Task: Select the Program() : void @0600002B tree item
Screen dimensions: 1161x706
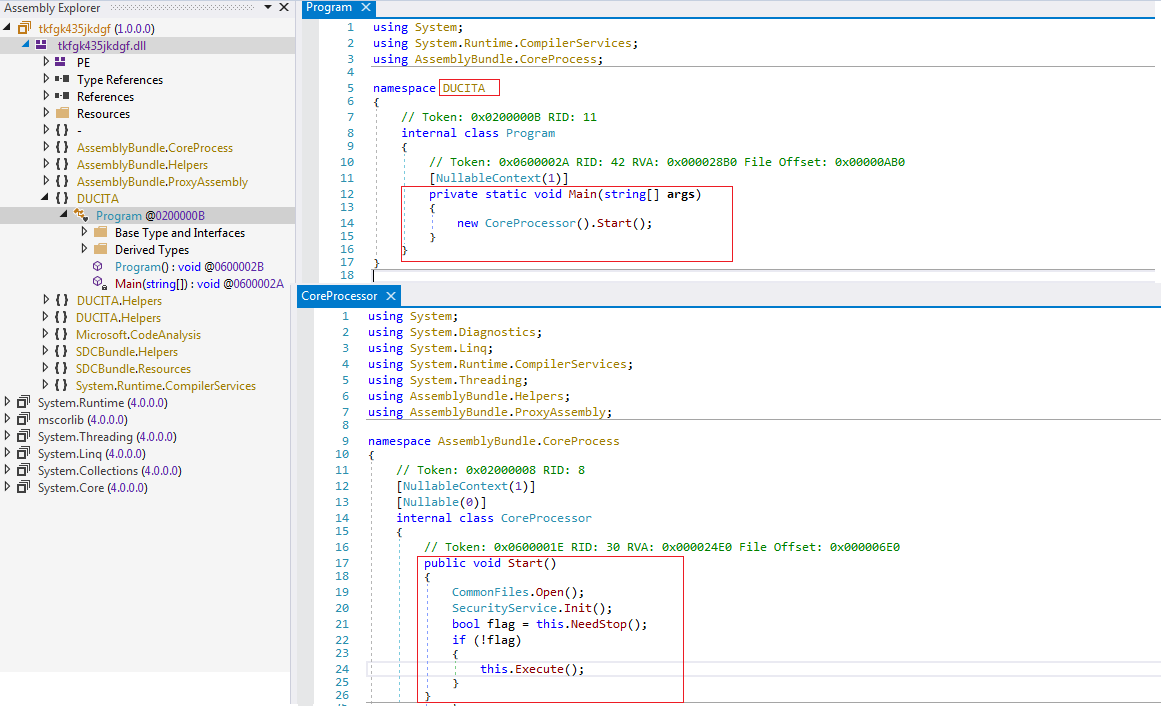Action: pyautogui.click(x=190, y=267)
